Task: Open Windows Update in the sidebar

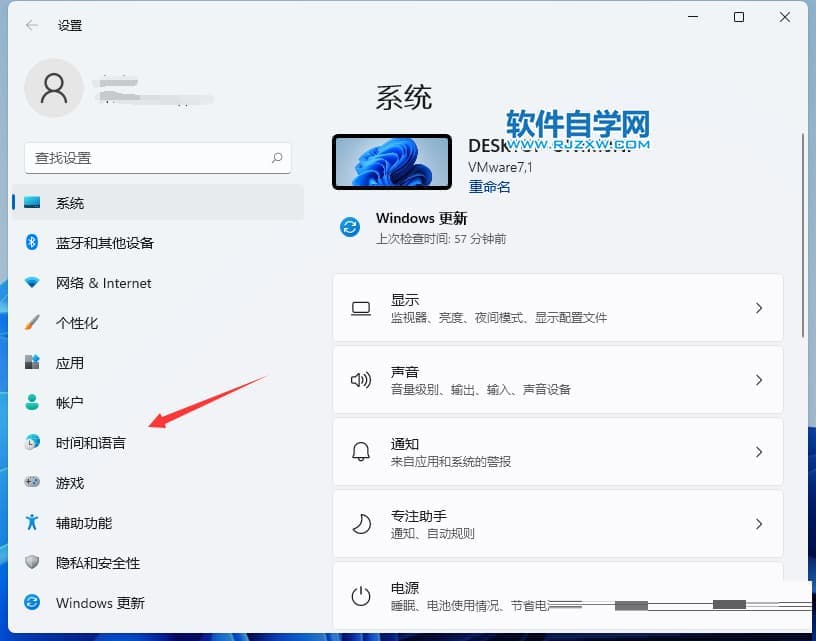Action: point(100,603)
